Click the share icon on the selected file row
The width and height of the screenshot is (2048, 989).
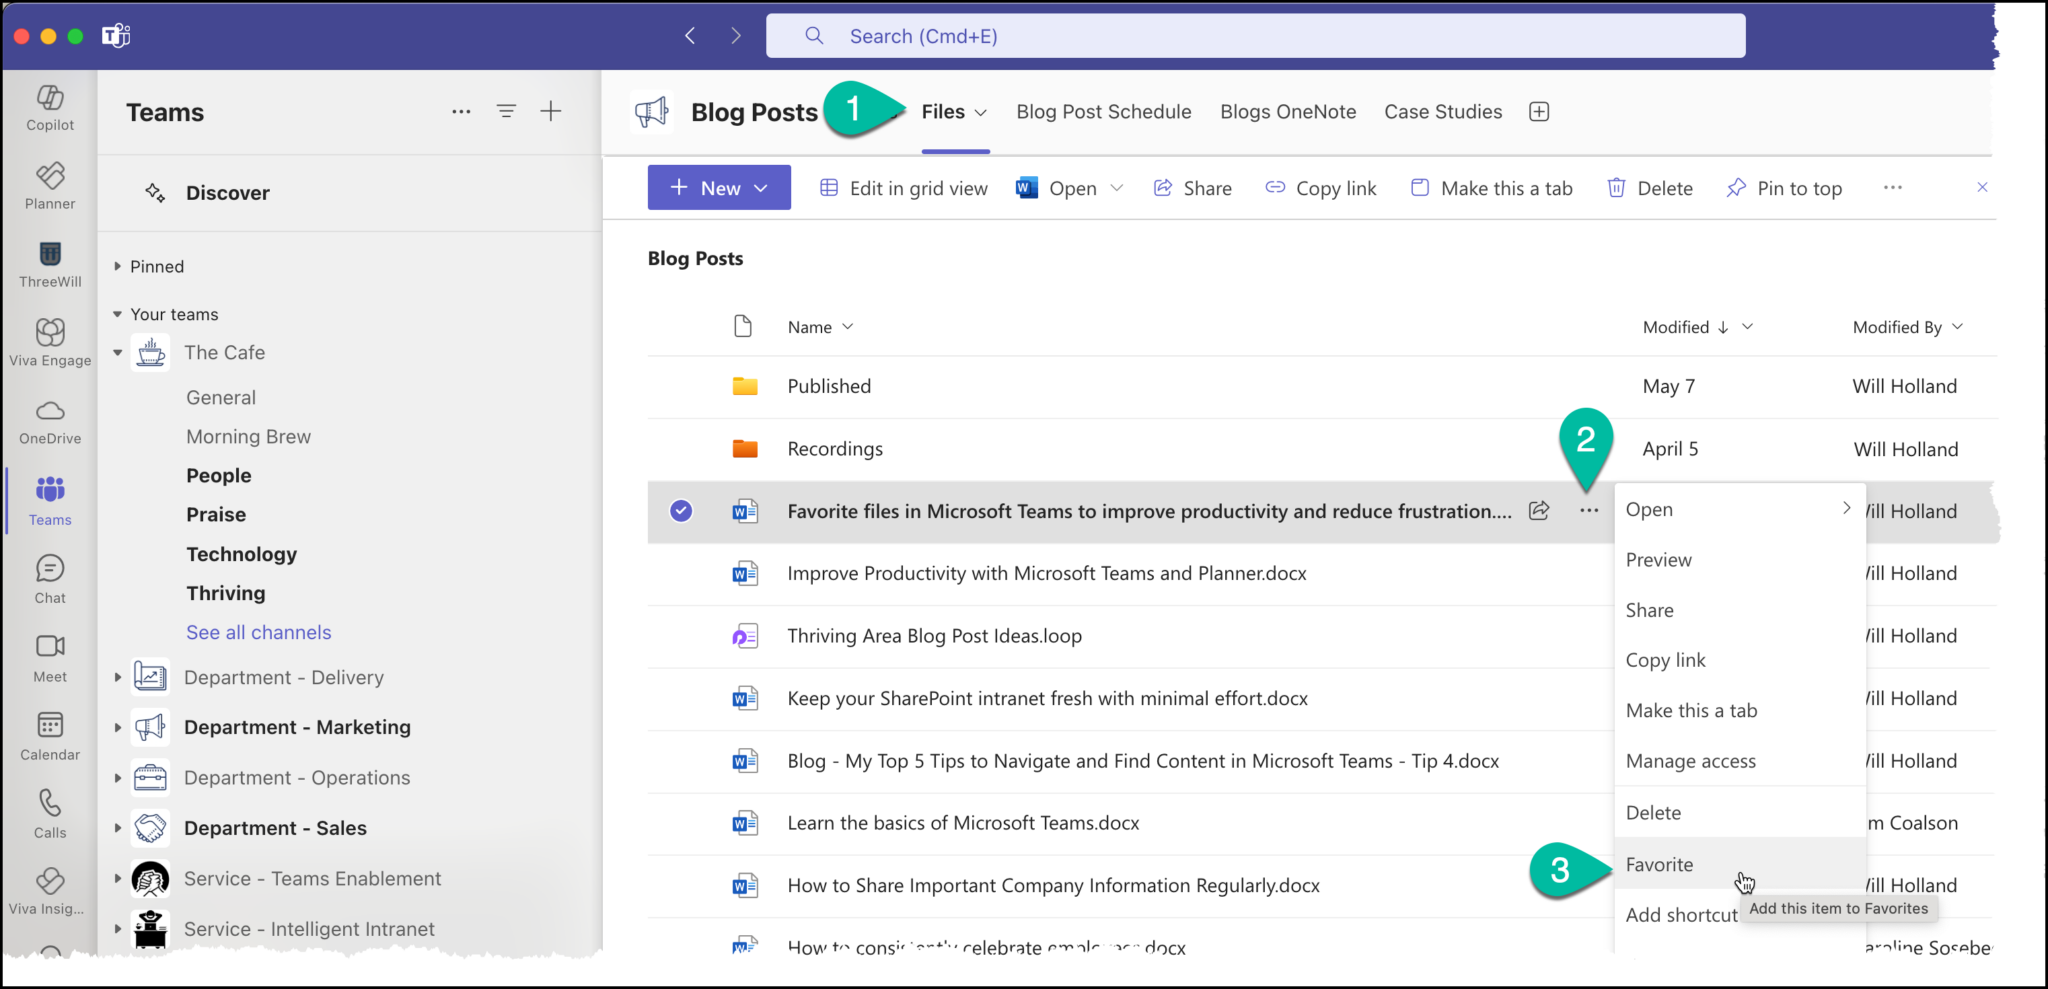(1538, 510)
